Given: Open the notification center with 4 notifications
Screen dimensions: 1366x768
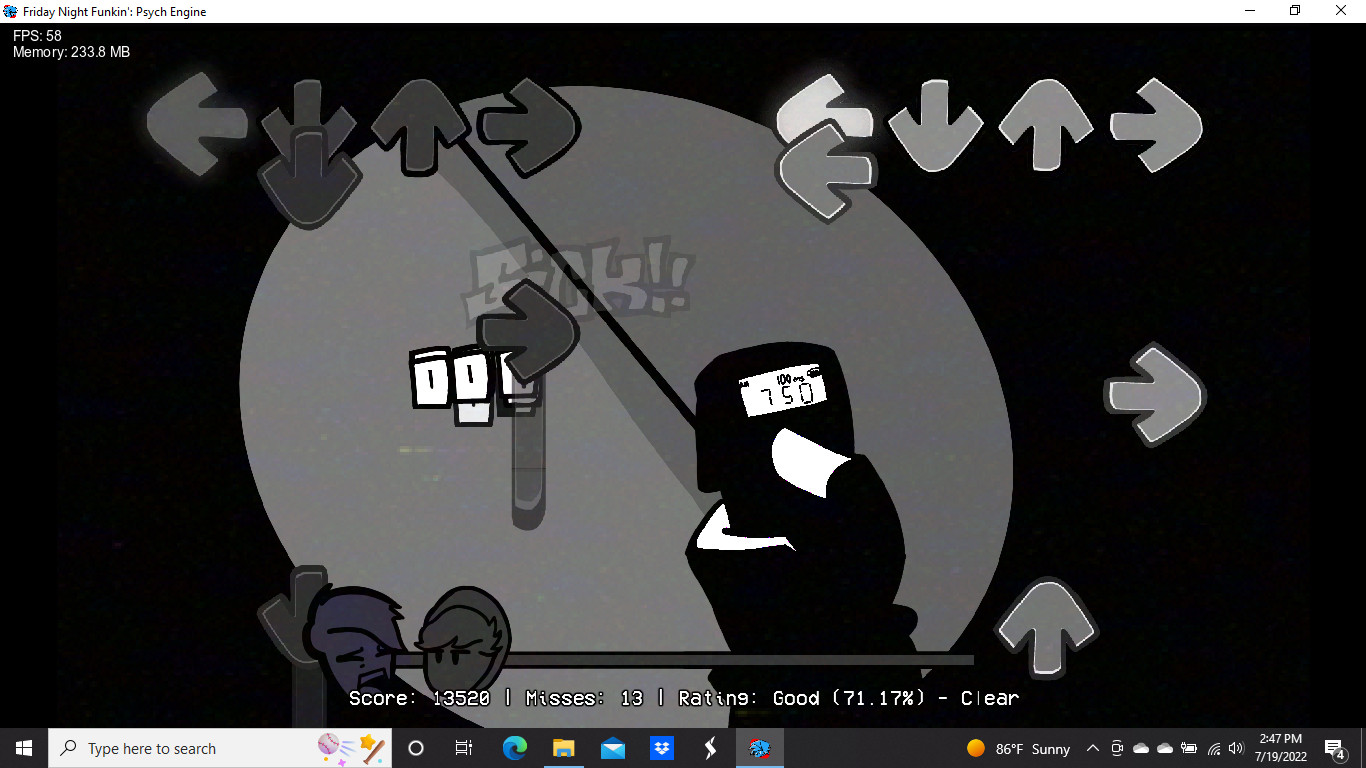Looking at the screenshot, I should coord(1334,748).
